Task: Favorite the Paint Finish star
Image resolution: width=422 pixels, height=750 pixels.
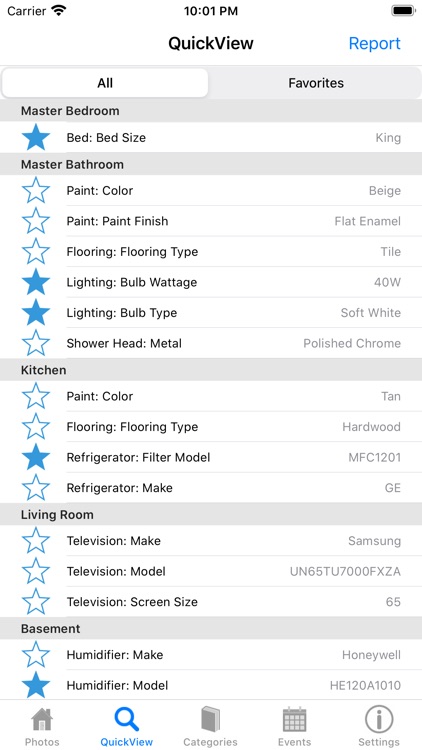Action: [36, 221]
